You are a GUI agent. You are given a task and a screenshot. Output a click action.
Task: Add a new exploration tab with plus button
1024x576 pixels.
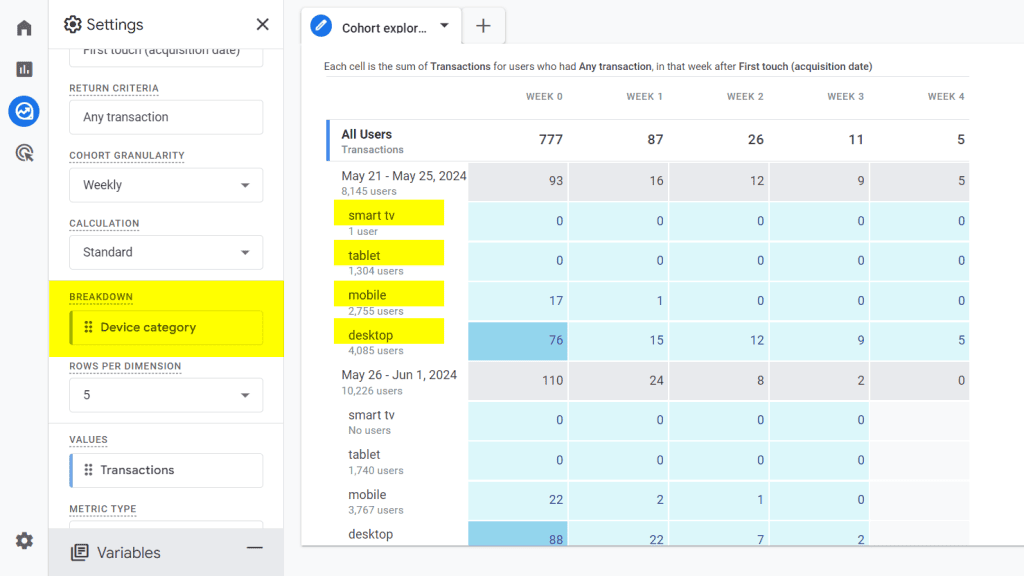[484, 27]
